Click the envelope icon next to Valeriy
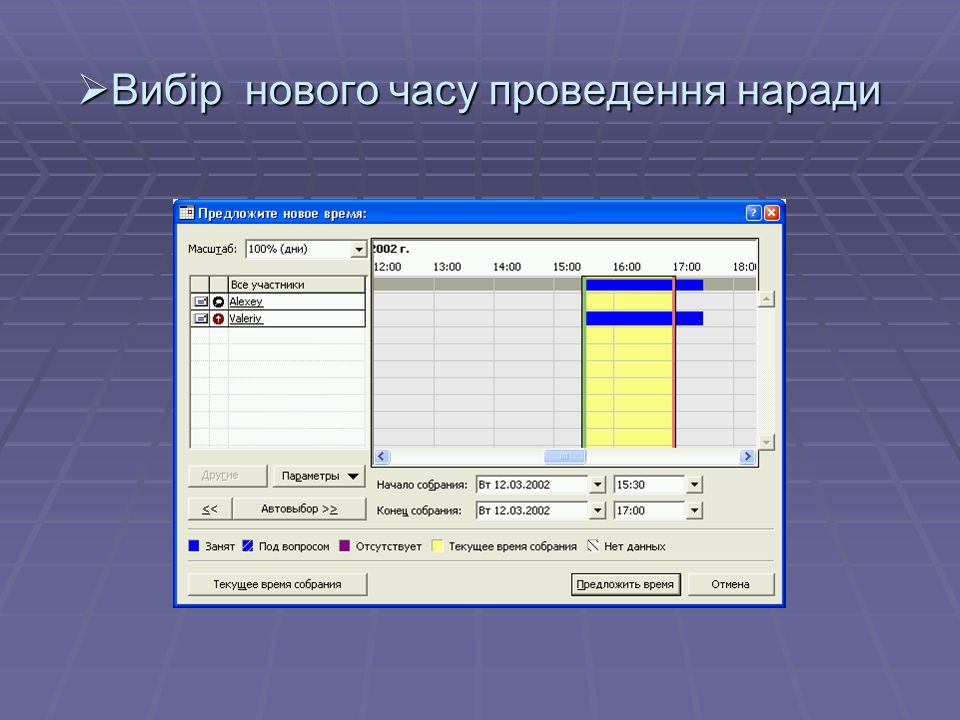The image size is (960, 720). (200, 318)
